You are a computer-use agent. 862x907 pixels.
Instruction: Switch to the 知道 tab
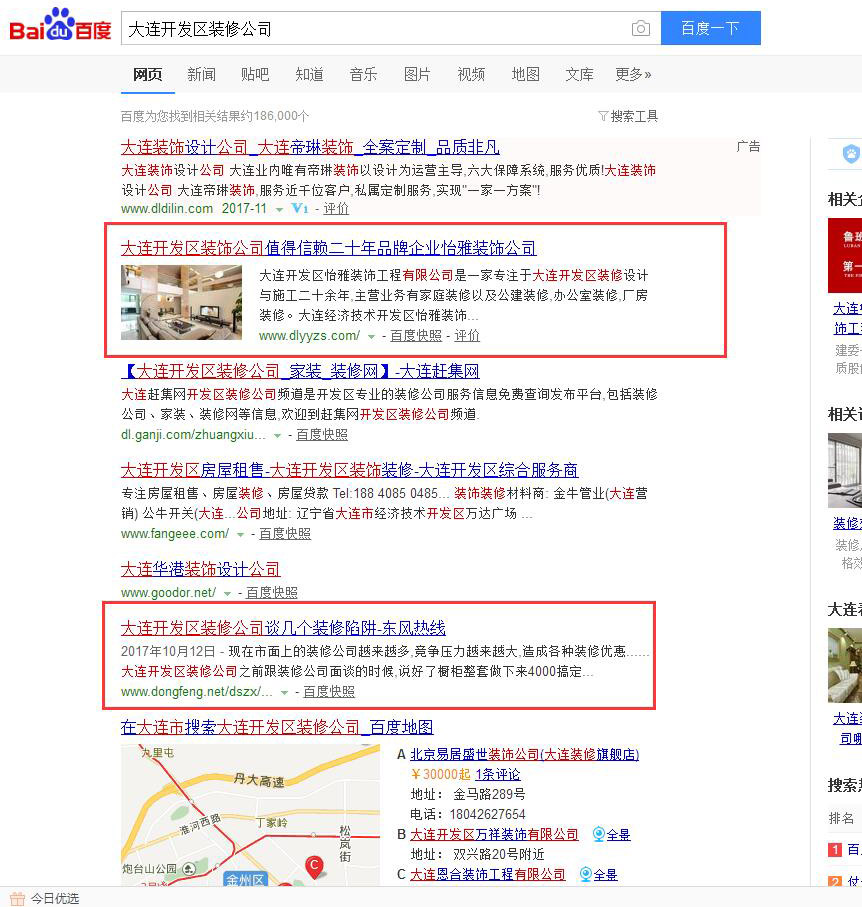click(310, 75)
